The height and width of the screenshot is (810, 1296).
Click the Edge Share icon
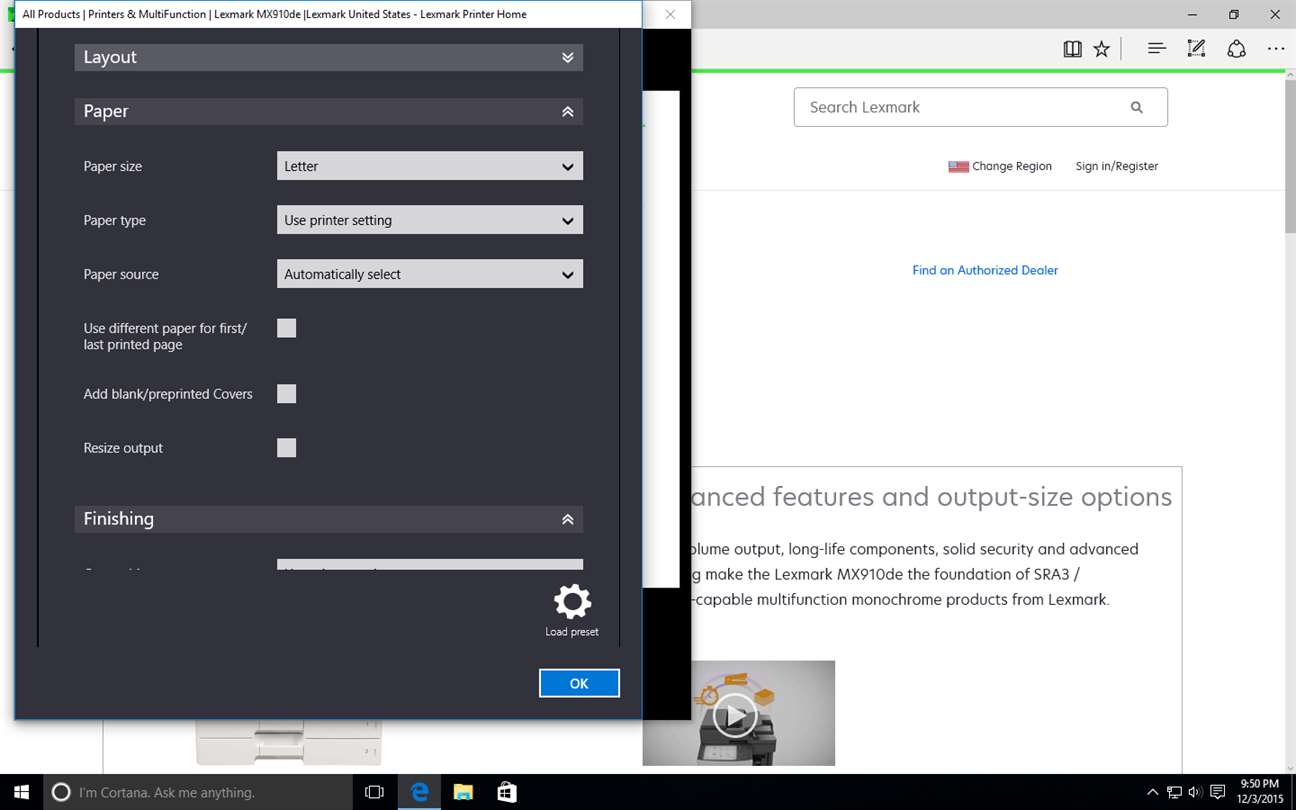[x=1236, y=48]
